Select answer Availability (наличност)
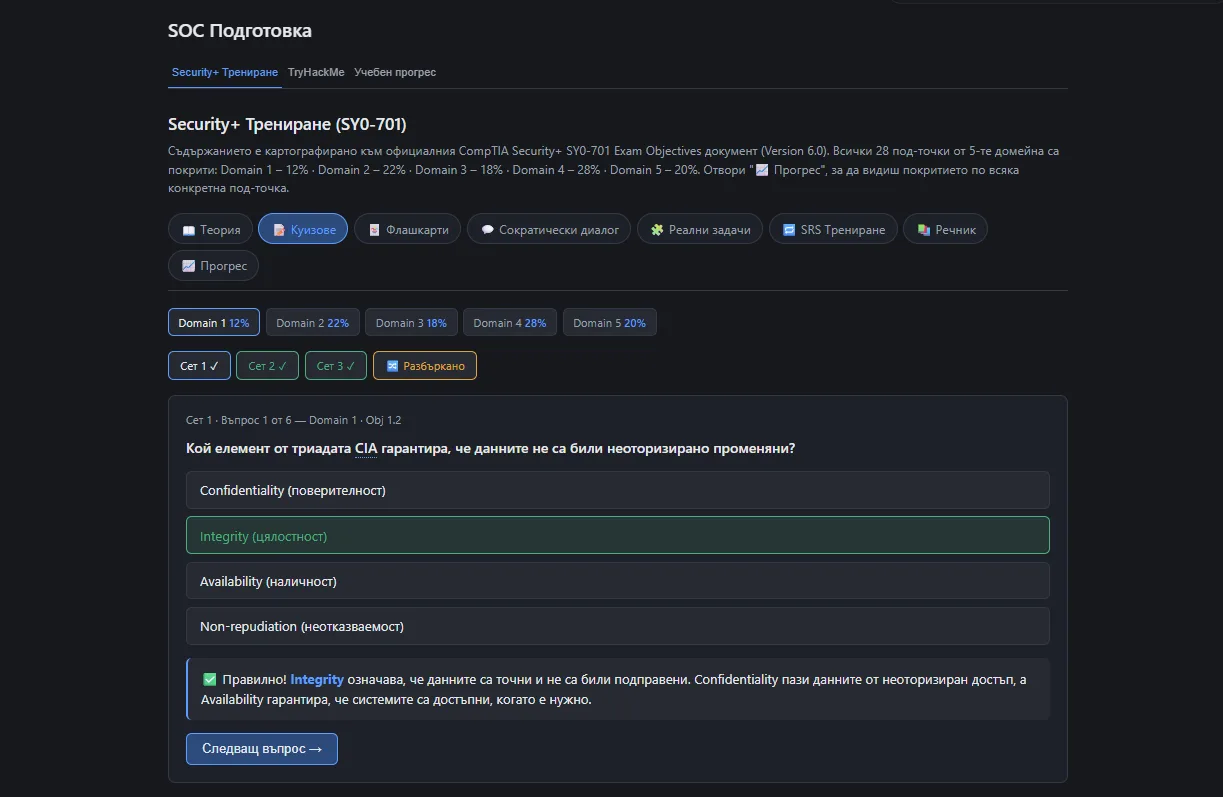The height and width of the screenshot is (797, 1223). [617, 581]
